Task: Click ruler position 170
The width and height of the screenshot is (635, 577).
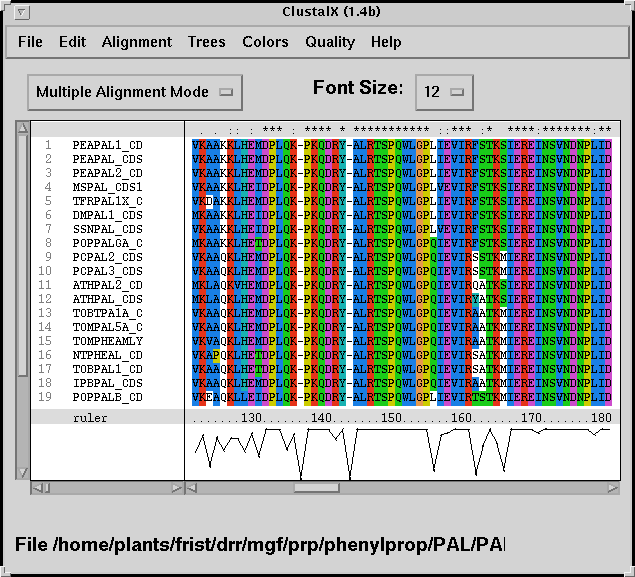Action: point(531,417)
